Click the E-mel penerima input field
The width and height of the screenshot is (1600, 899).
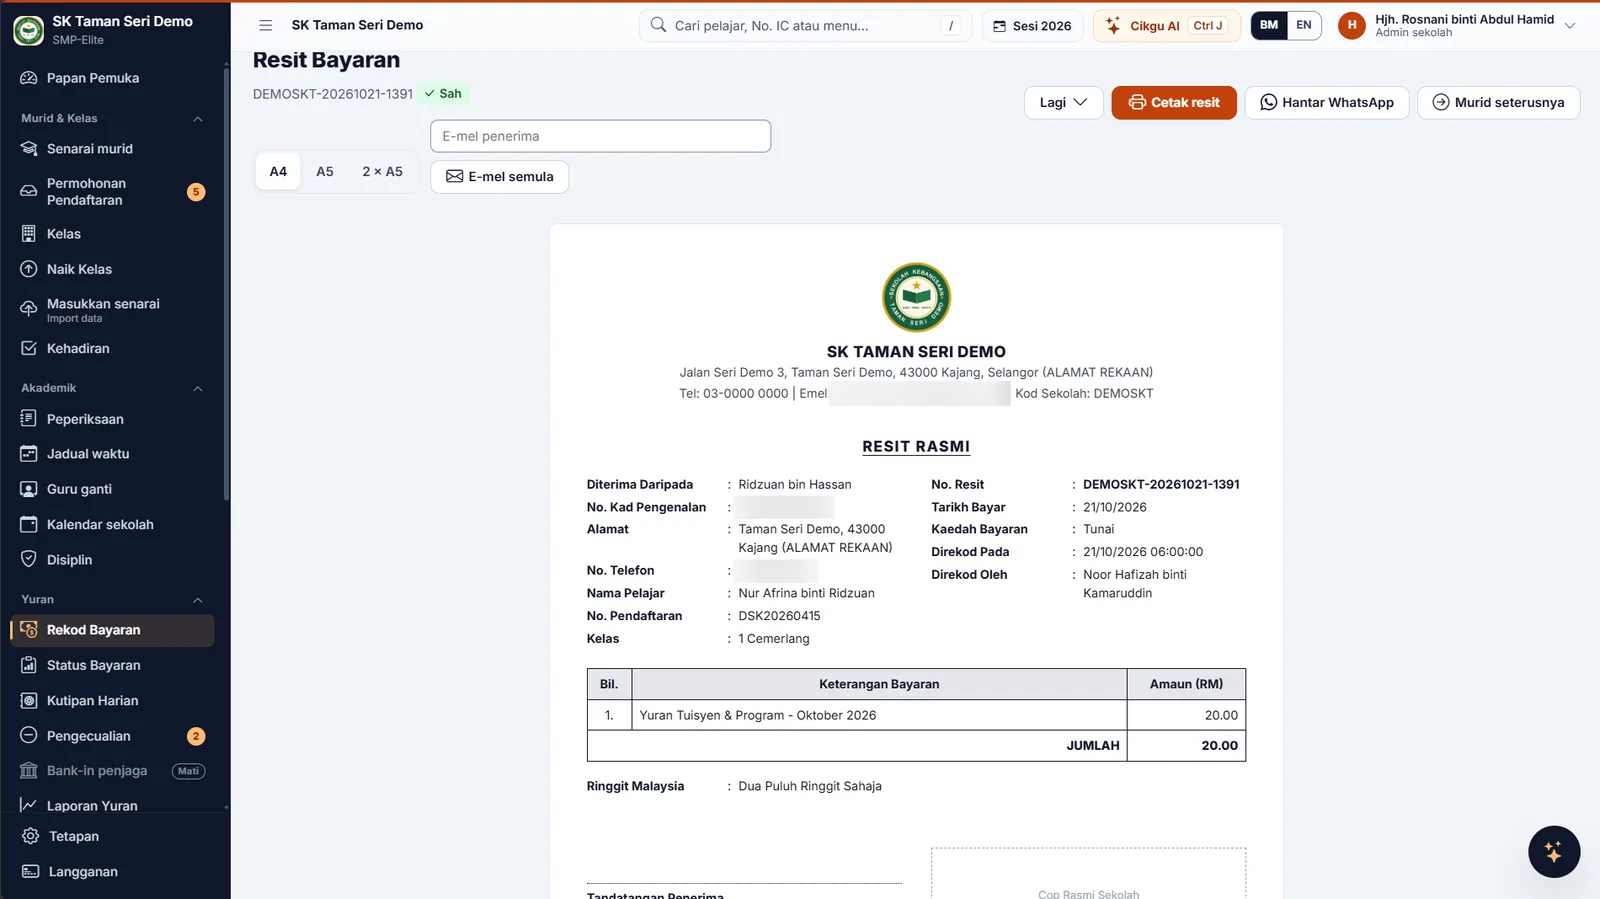(600, 136)
